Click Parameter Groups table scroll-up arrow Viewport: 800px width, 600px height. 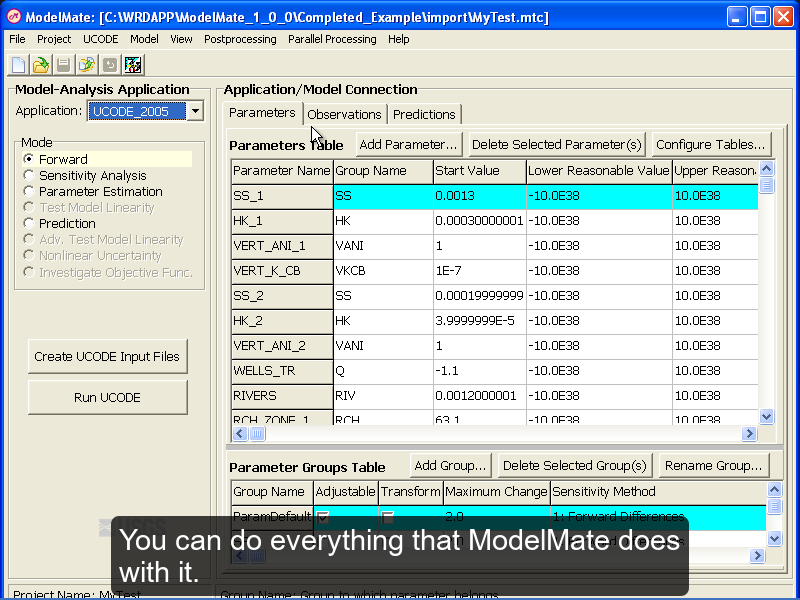774,490
